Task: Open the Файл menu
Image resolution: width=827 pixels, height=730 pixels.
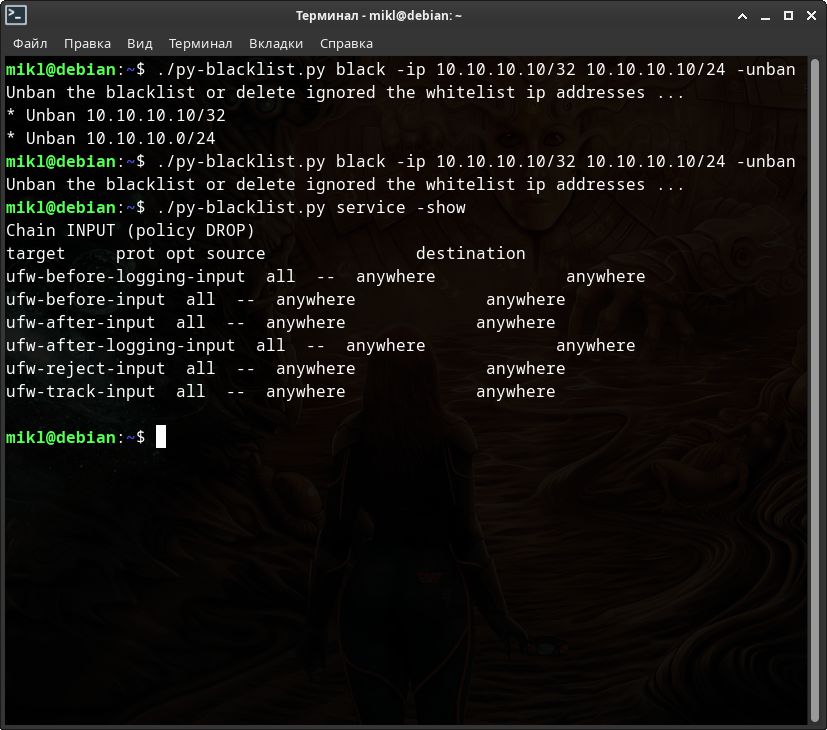Action: coord(30,43)
